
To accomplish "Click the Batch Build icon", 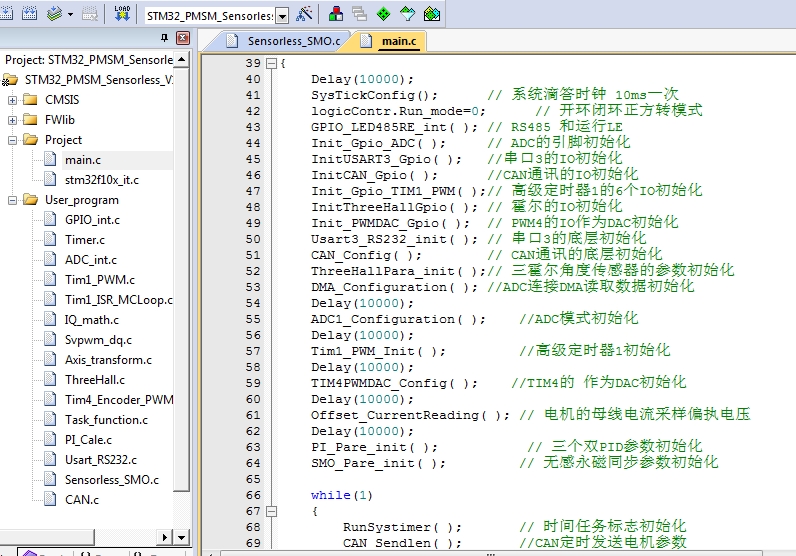I will [54, 14].
